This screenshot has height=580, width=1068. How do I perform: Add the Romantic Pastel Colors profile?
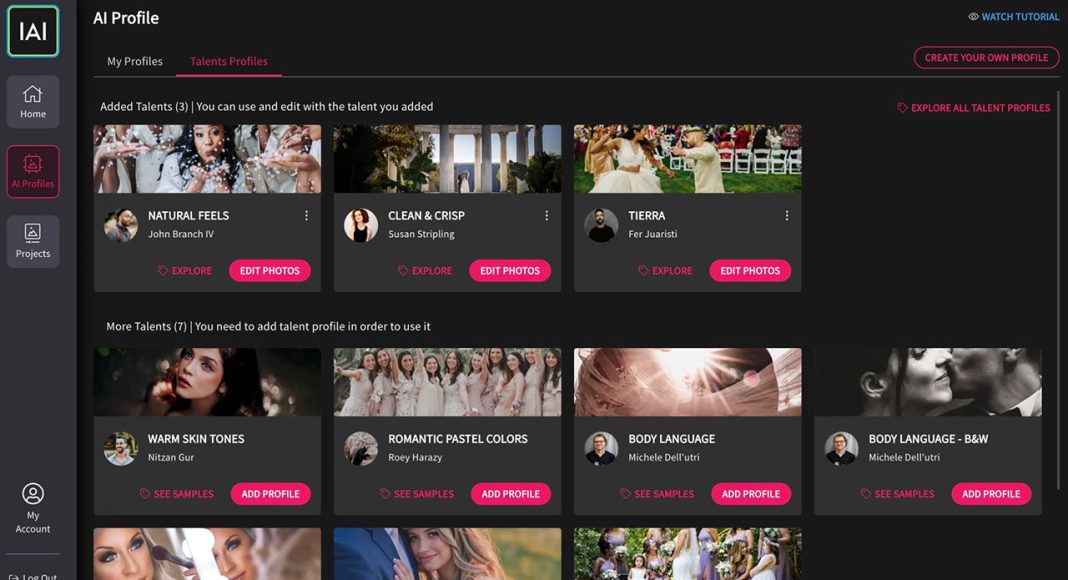pos(511,494)
